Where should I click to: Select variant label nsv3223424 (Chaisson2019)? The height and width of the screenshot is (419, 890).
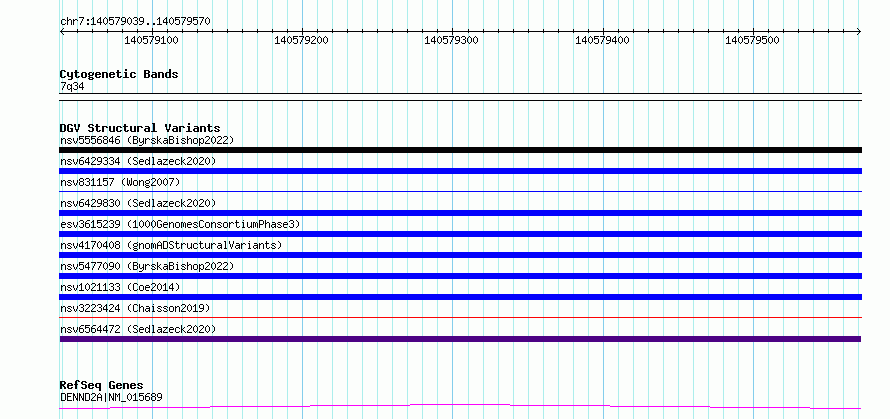pos(135,308)
